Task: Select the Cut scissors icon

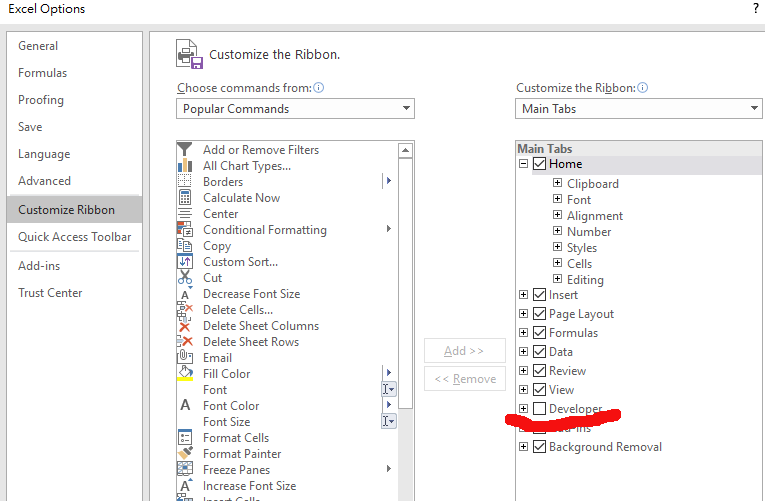Action: click(185, 278)
